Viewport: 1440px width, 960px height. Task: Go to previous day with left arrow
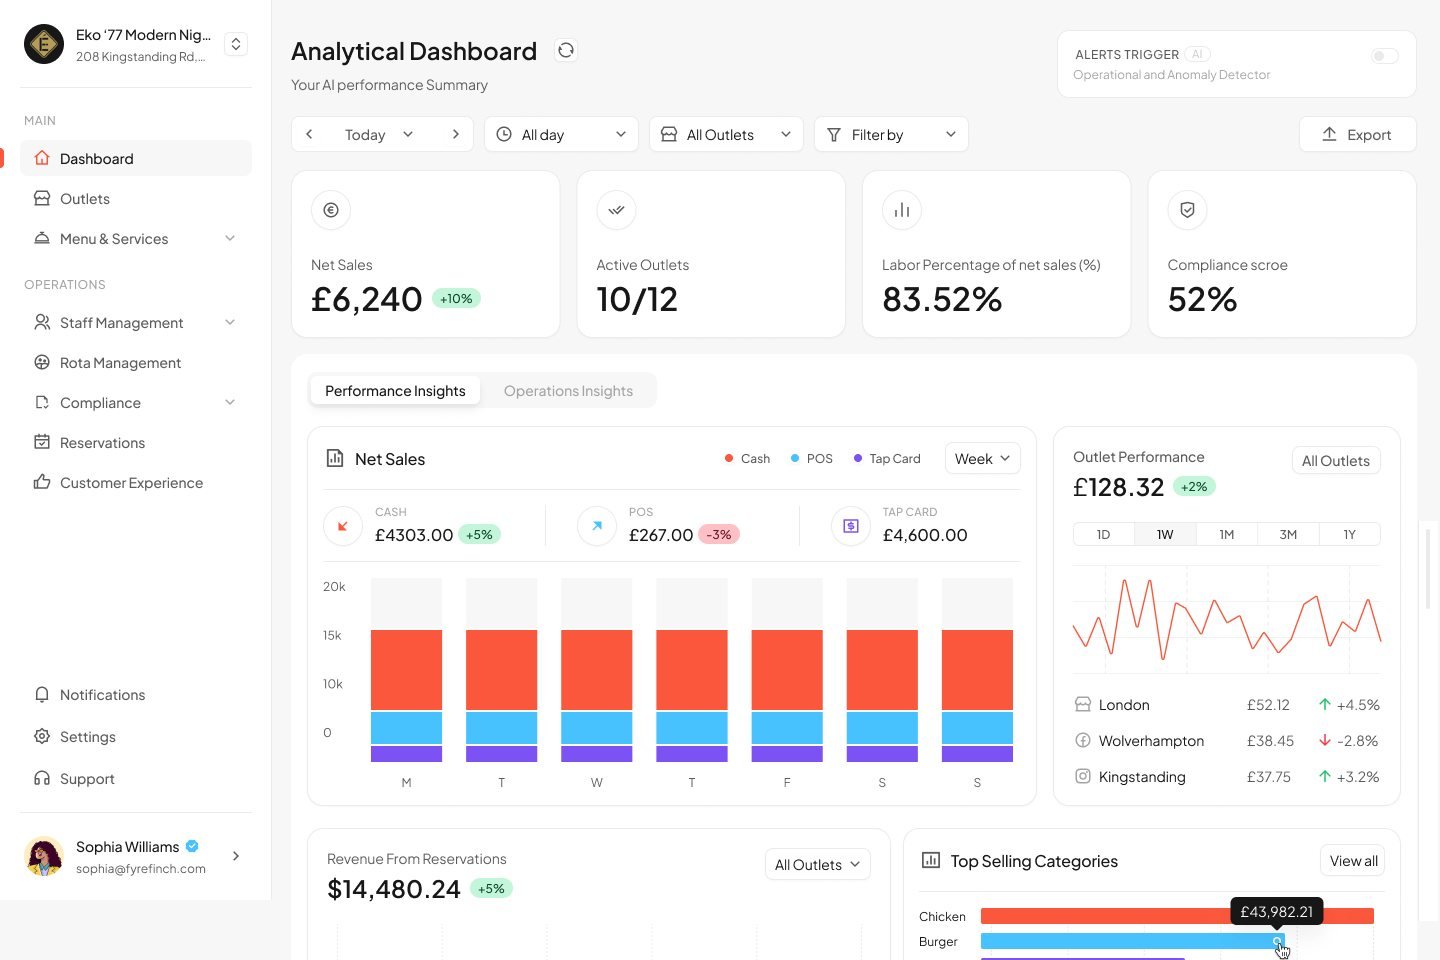pos(310,134)
